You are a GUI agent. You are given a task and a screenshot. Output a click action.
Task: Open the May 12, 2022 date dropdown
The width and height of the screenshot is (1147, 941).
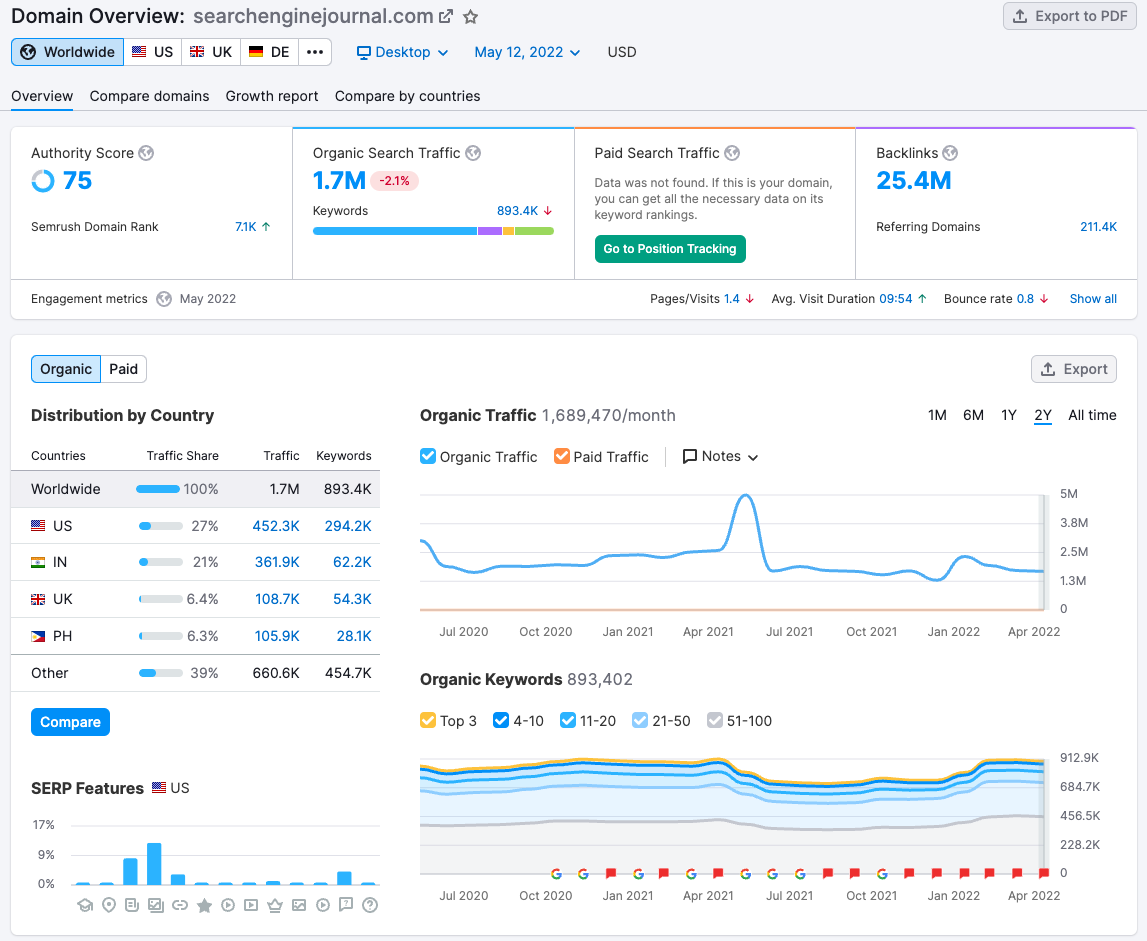pos(527,52)
